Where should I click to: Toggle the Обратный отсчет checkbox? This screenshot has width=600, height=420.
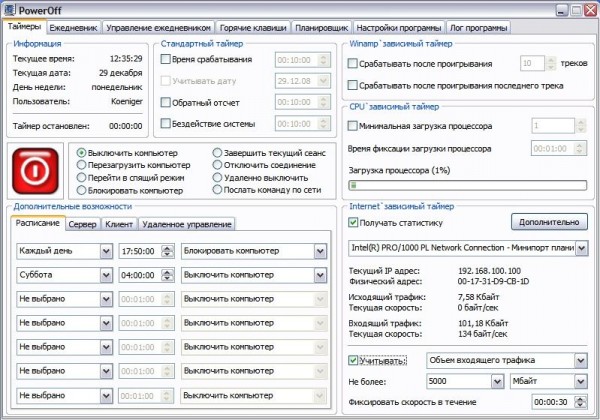(167, 102)
